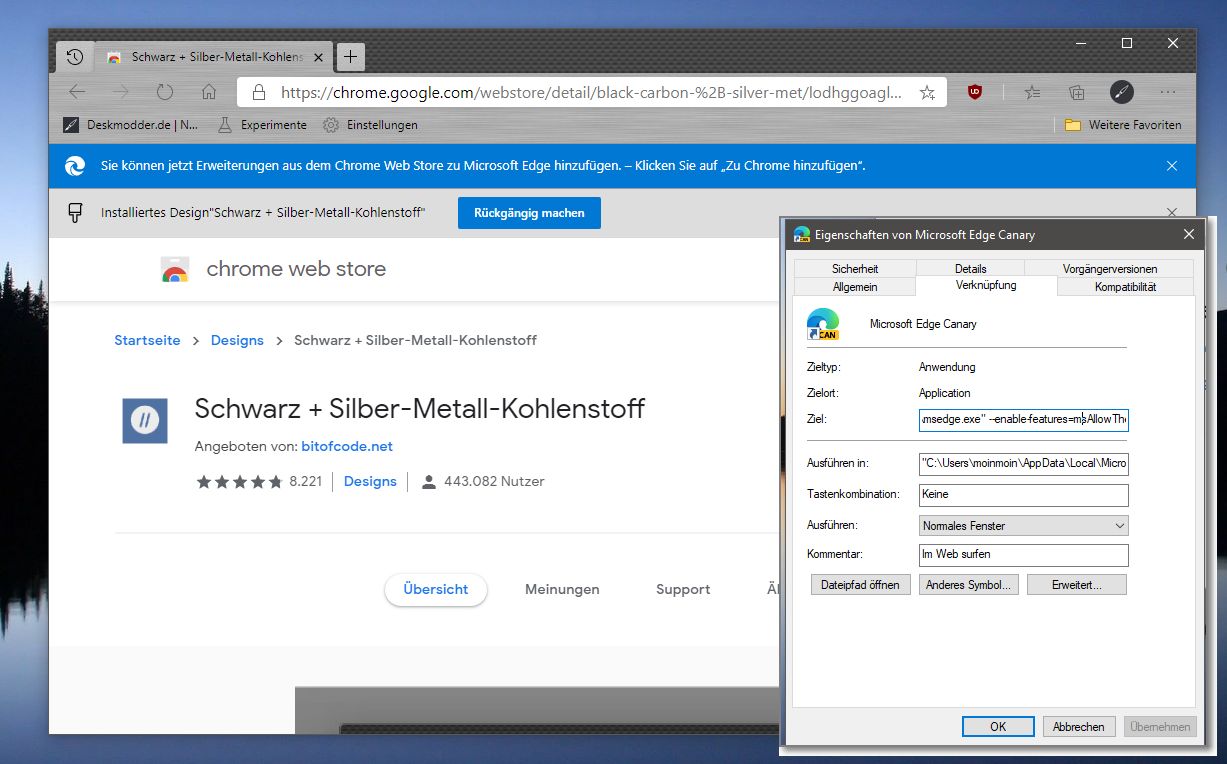This screenshot has height=764, width=1227.
Task: Click the address bar padlock icon
Action: click(x=259, y=92)
